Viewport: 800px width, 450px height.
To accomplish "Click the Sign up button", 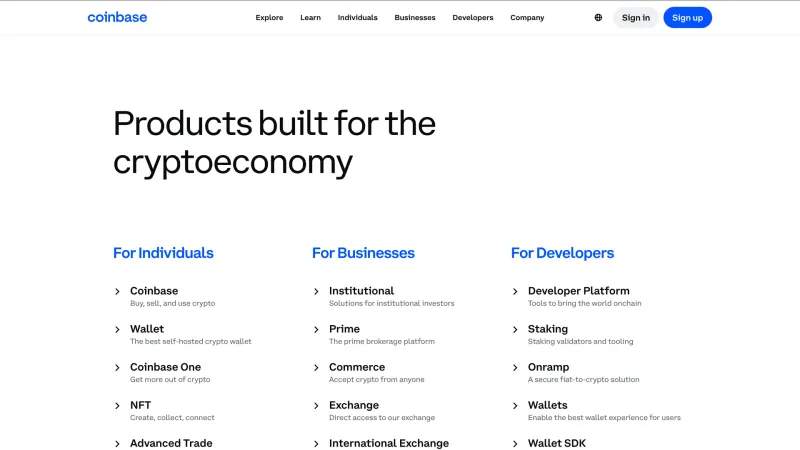I will pyautogui.click(x=687, y=17).
